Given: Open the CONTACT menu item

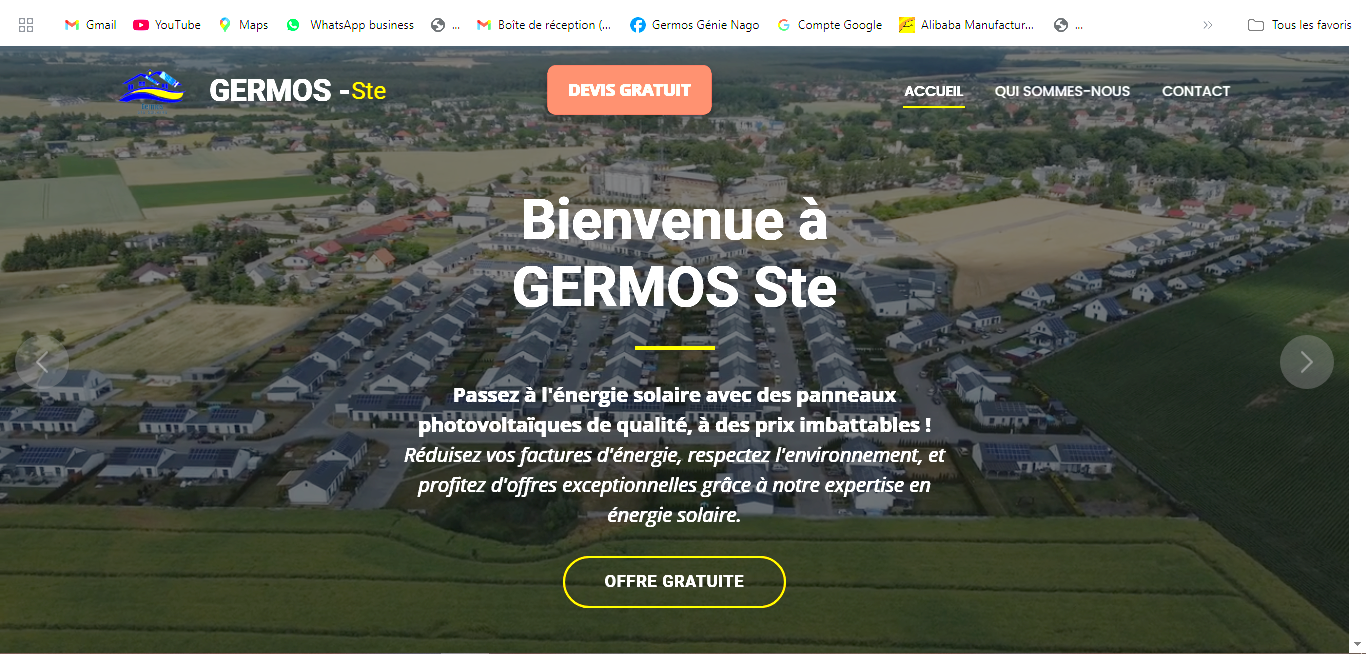Looking at the screenshot, I should (1196, 91).
